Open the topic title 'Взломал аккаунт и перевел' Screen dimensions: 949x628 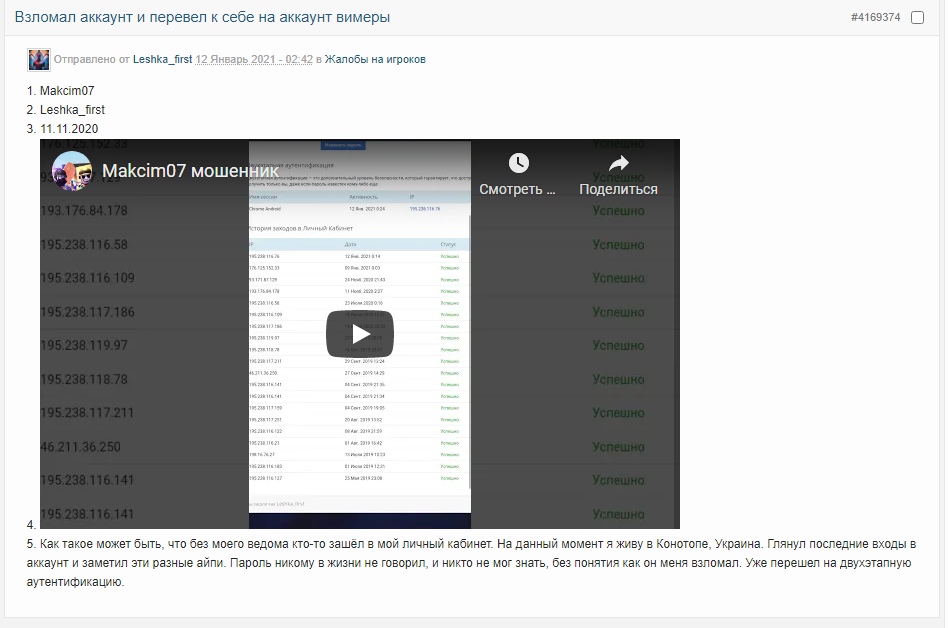202,17
